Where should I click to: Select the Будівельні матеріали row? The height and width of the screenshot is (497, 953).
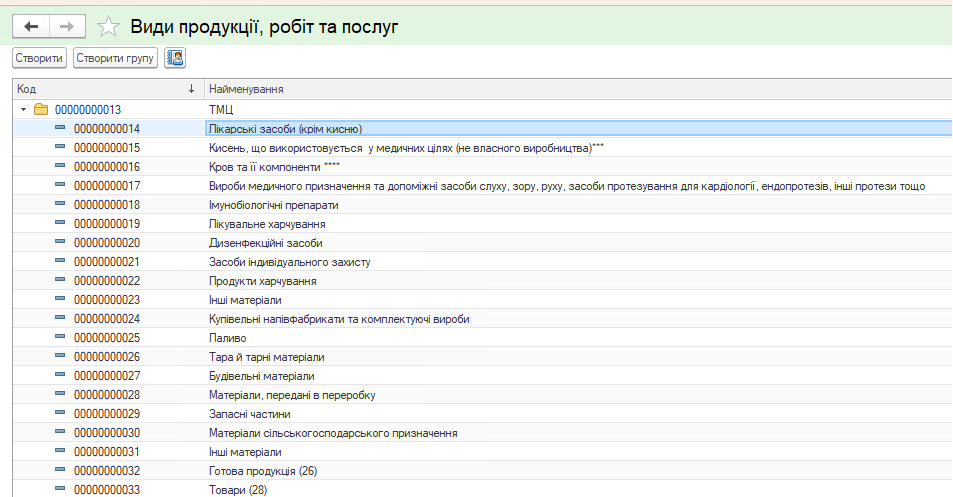point(261,375)
